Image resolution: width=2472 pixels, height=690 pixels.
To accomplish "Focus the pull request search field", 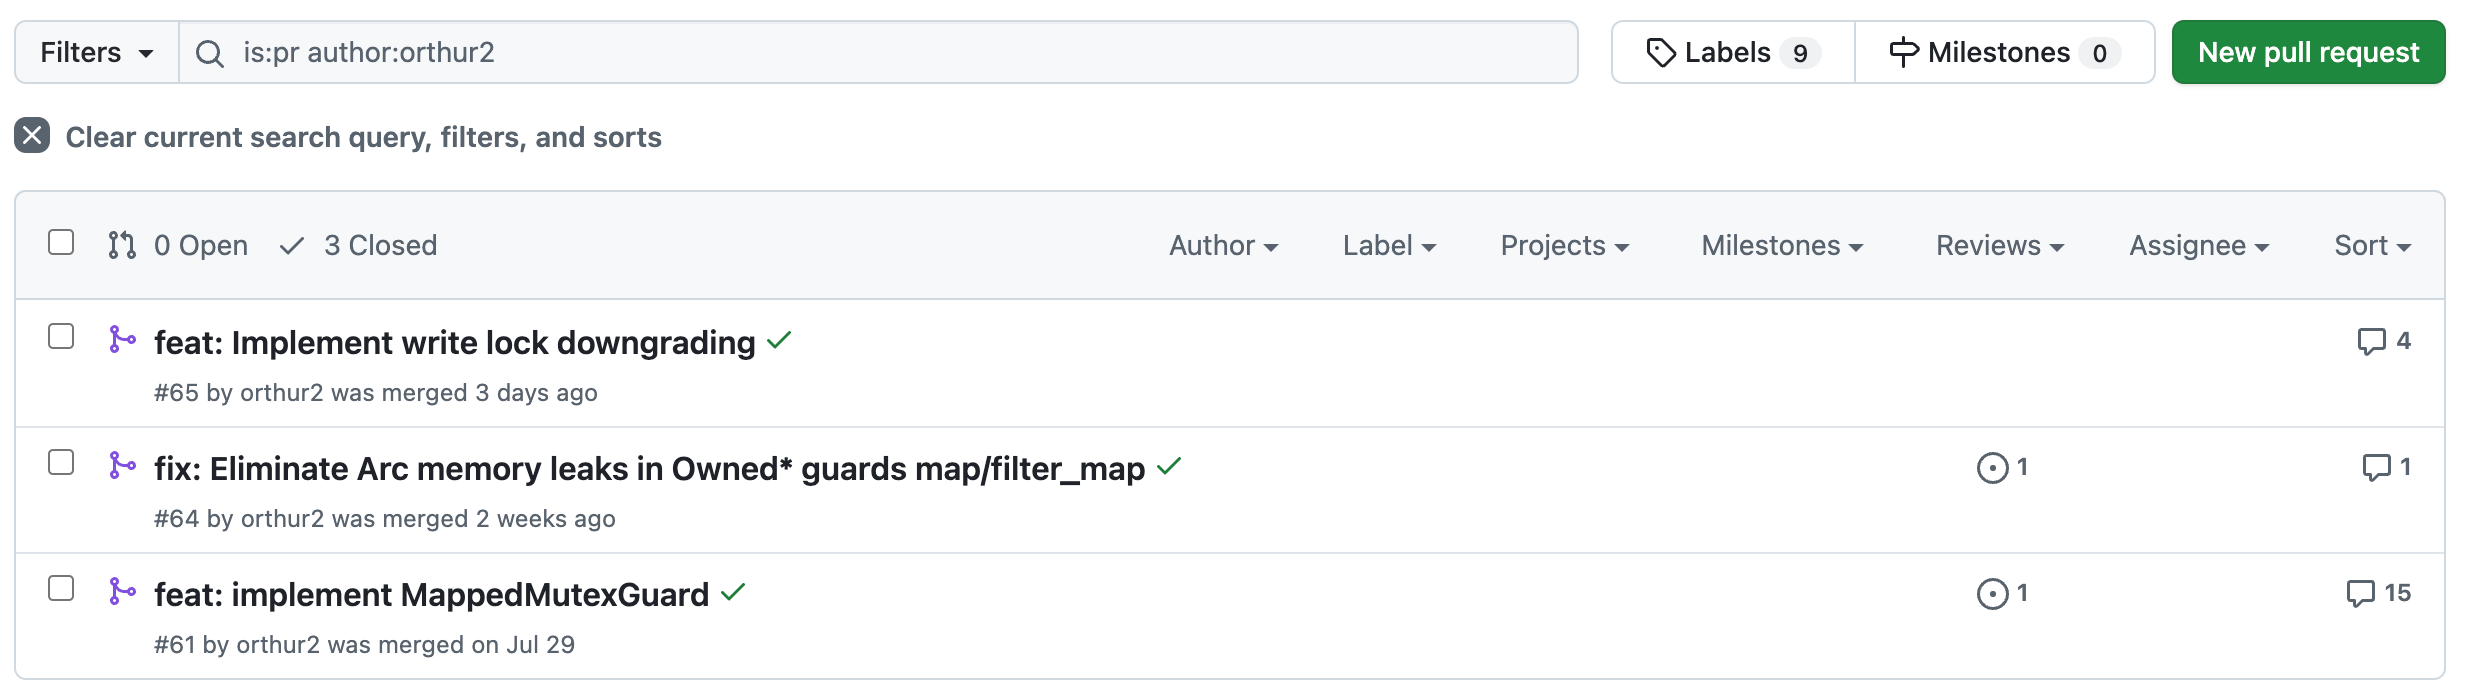I will click(x=900, y=53).
